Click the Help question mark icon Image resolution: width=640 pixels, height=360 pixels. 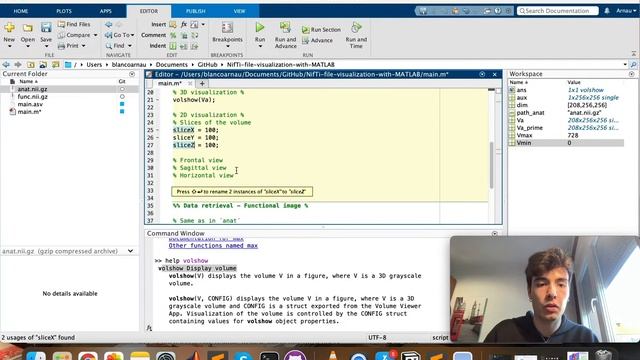click(x=498, y=11)
